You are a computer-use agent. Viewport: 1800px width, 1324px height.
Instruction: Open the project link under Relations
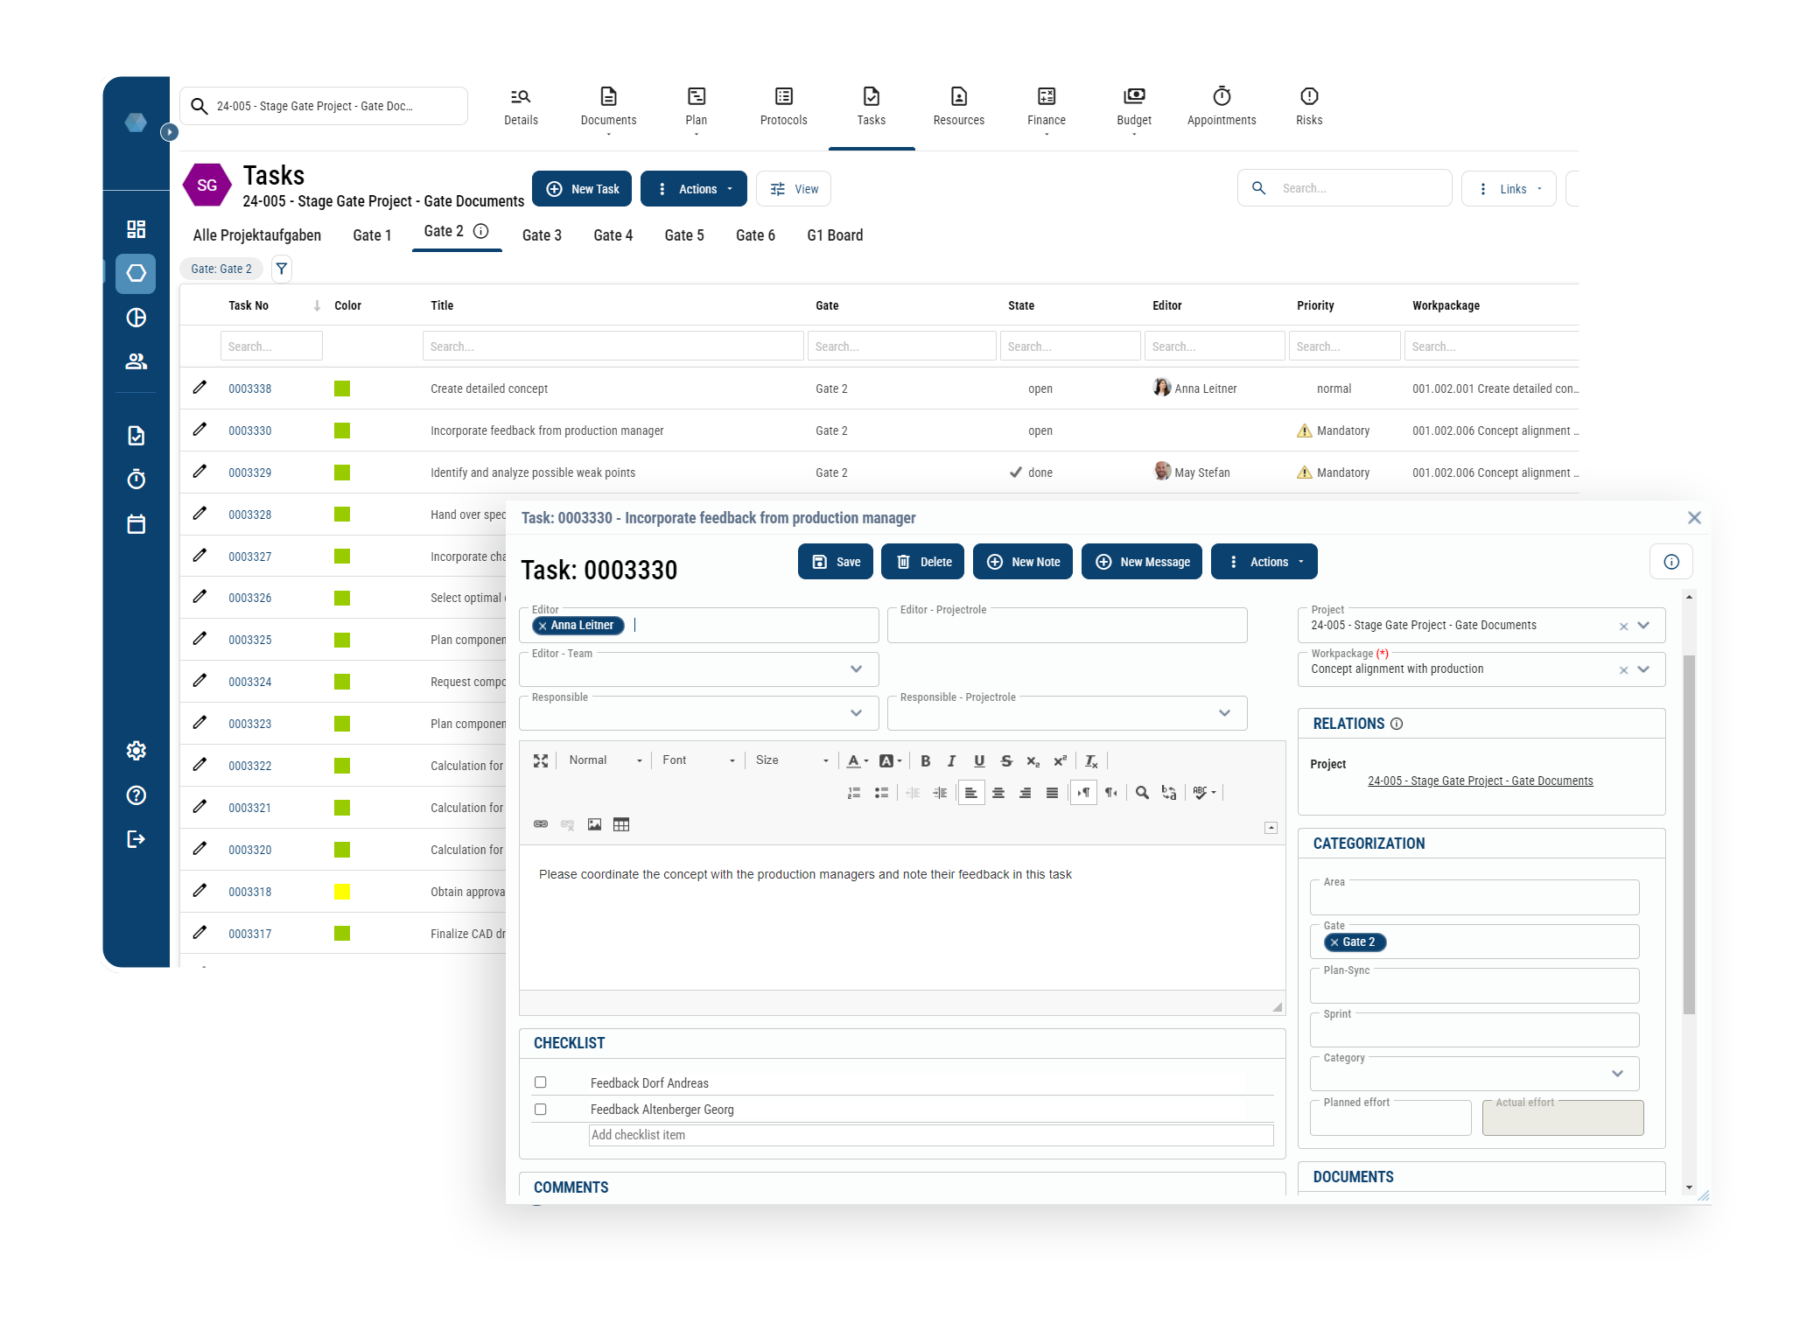[x=1480, y=780]
